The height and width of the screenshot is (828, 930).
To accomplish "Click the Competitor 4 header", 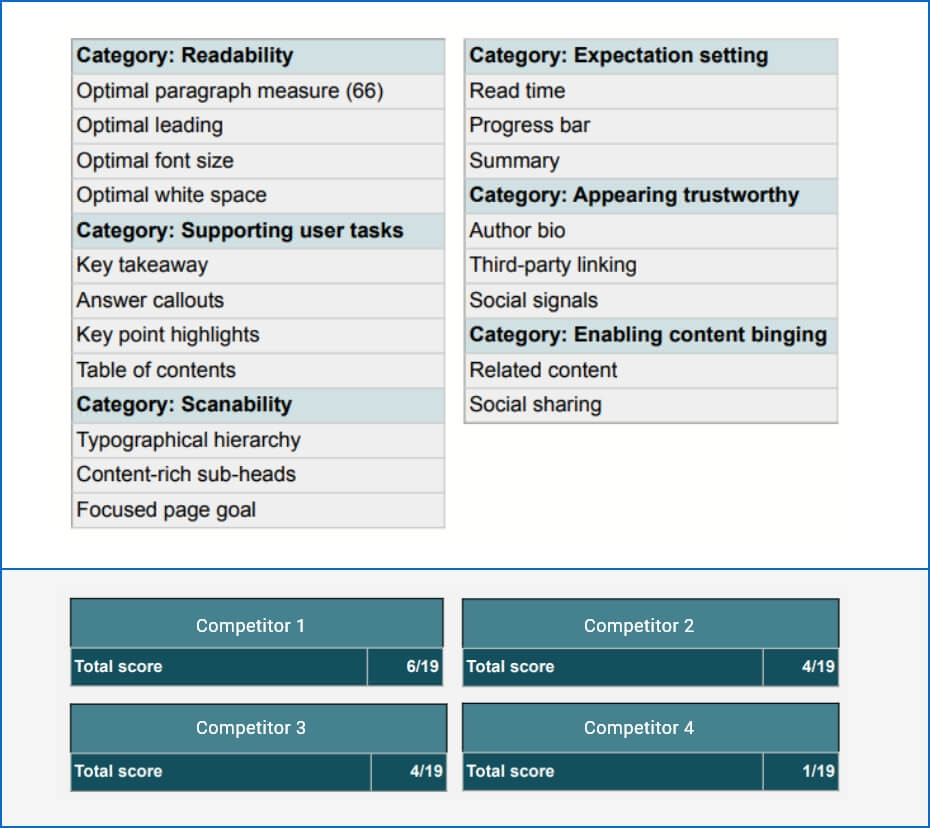I will [650, 728].
